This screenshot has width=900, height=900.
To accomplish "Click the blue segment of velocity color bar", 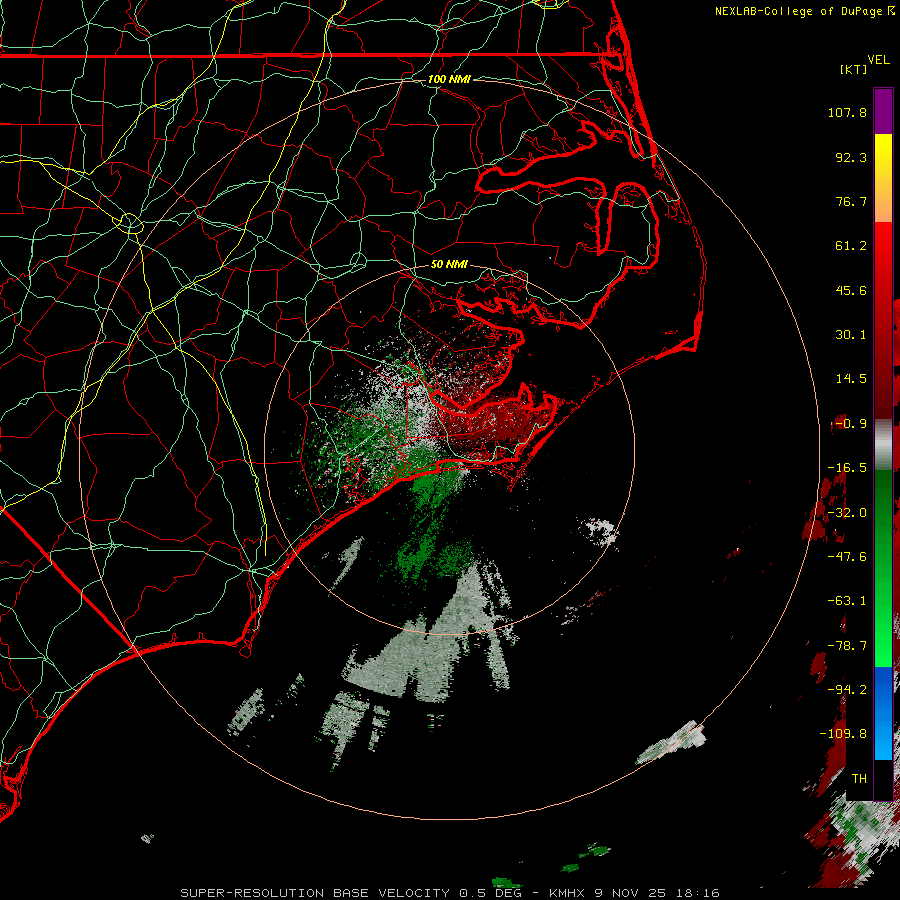I will pyautogui.click(x=883, y=713).
